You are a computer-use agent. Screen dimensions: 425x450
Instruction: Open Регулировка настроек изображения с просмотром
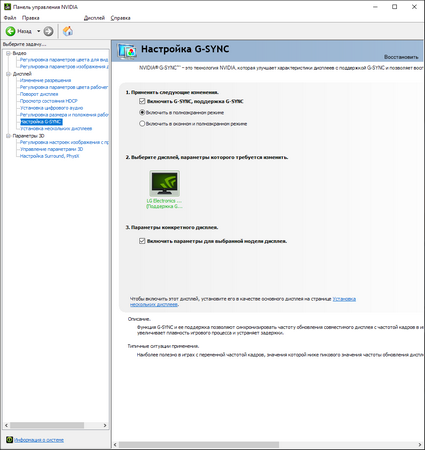coord(64,142)
